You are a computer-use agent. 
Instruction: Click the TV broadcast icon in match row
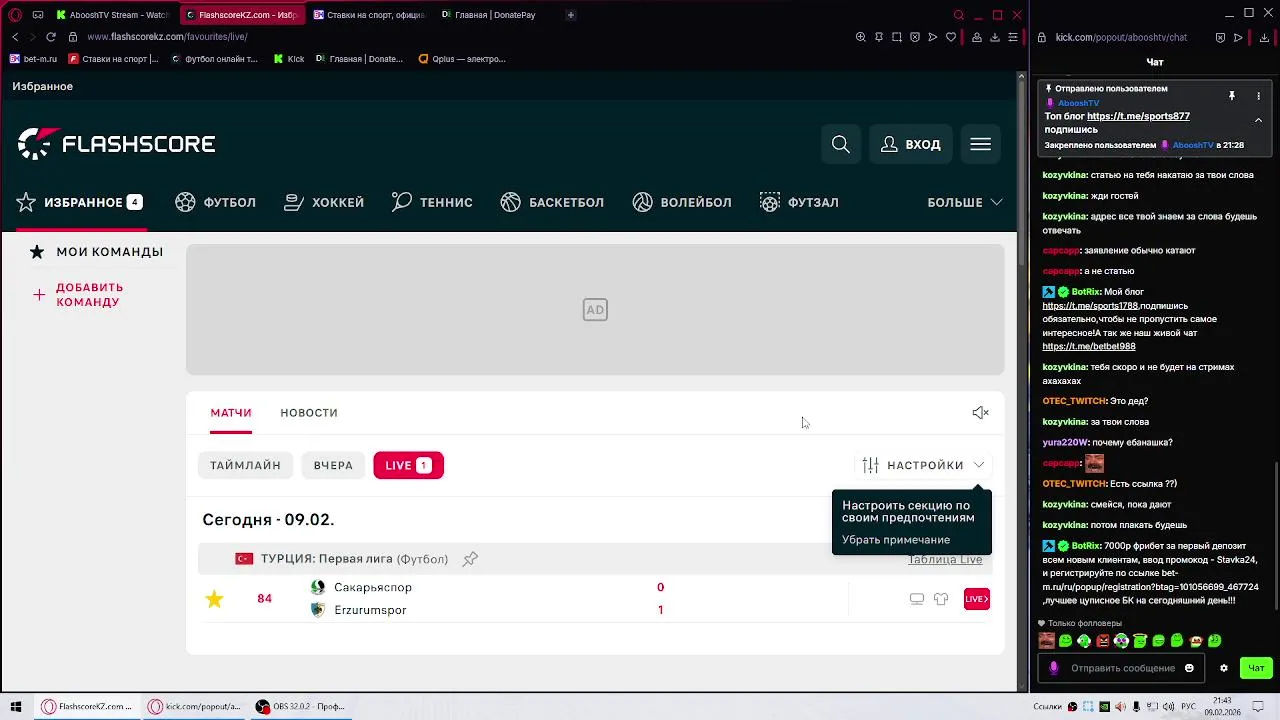[917, 599]
